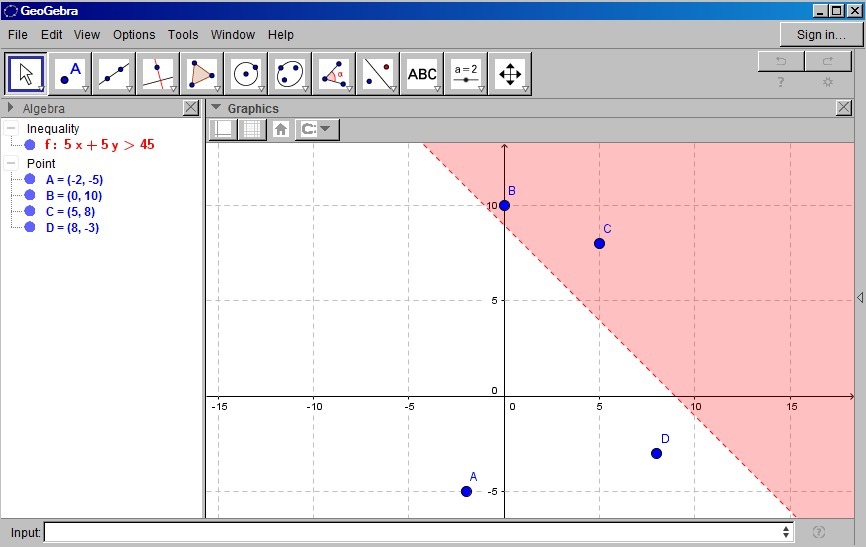The image size is (866, 547).
Task: Click the Input help icon
Action: click(819, 532)
